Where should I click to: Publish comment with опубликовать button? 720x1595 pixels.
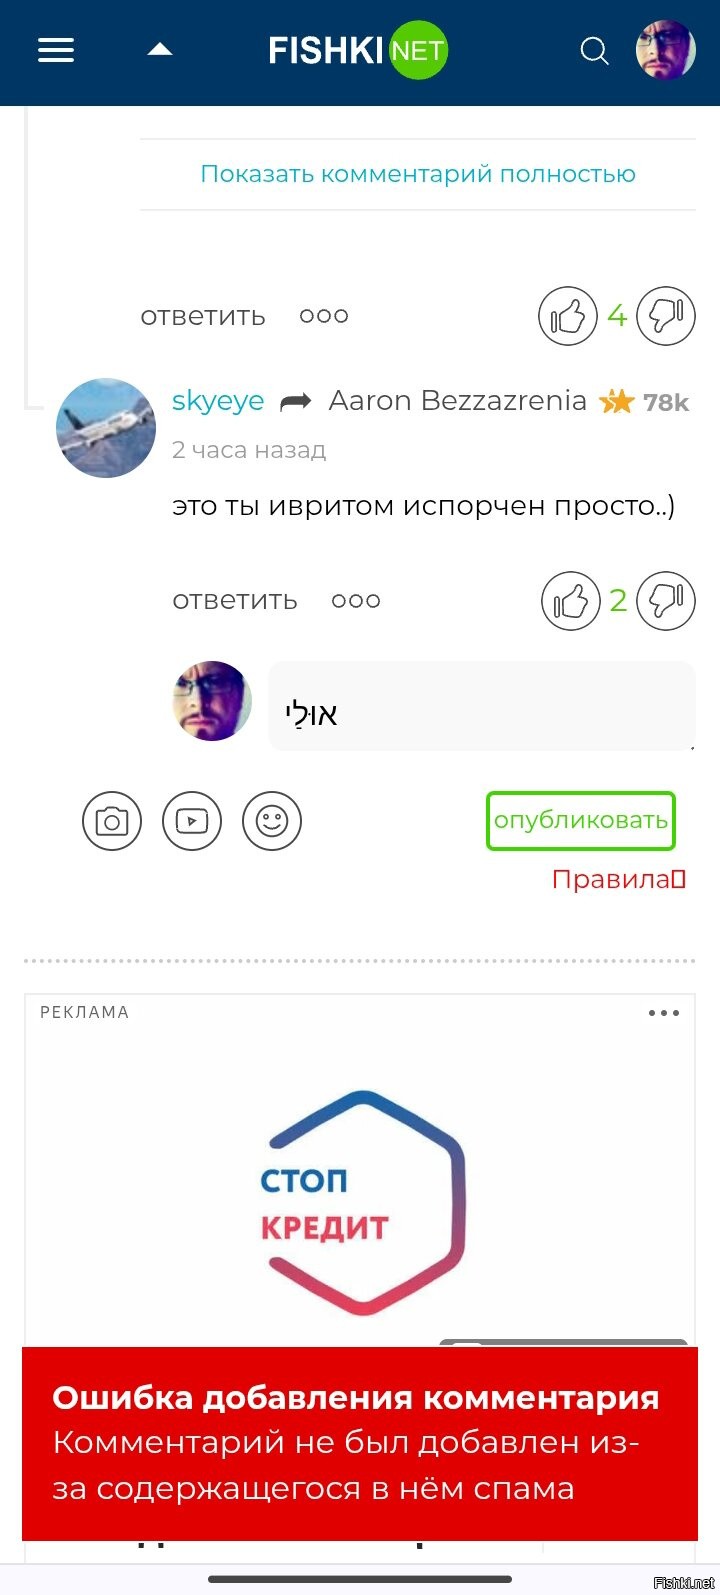coord(581,821)
